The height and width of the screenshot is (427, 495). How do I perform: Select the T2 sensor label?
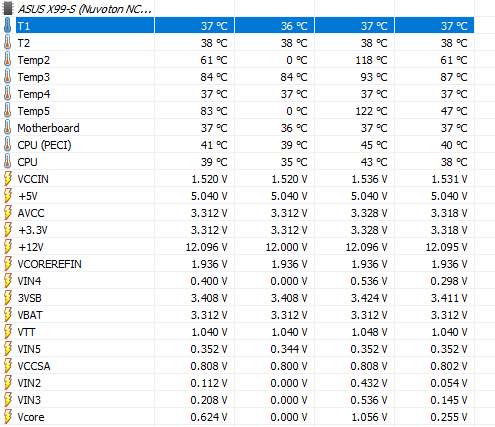(x=24, y=43)
